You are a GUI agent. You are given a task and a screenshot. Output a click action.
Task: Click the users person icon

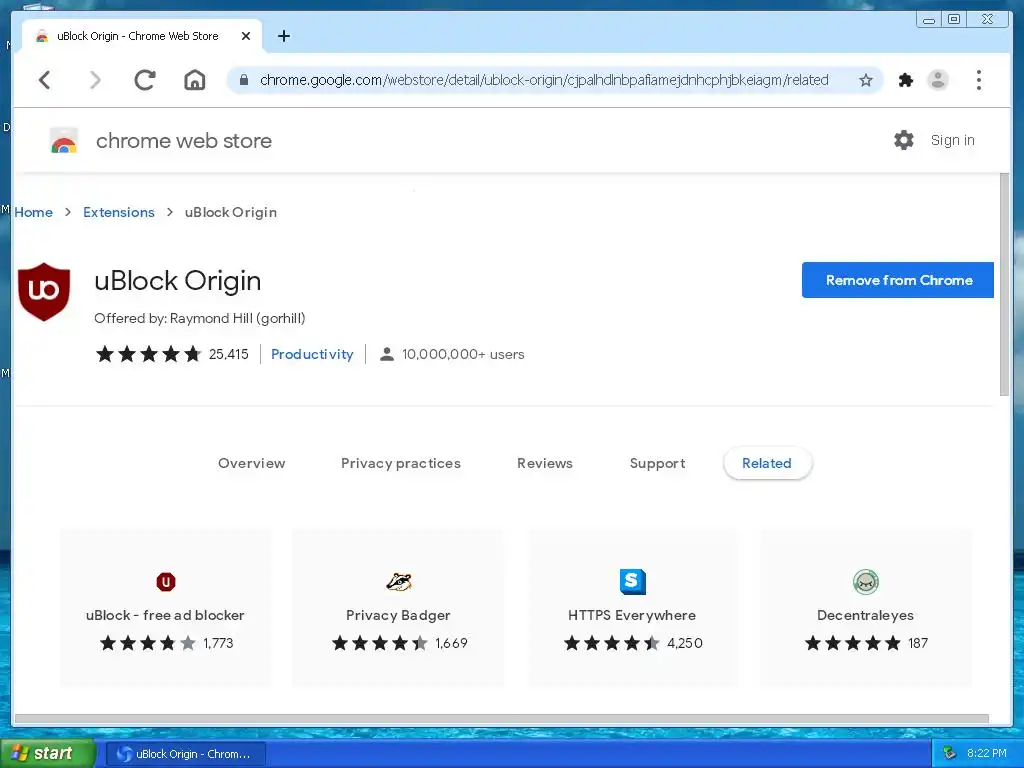[387, 354]
